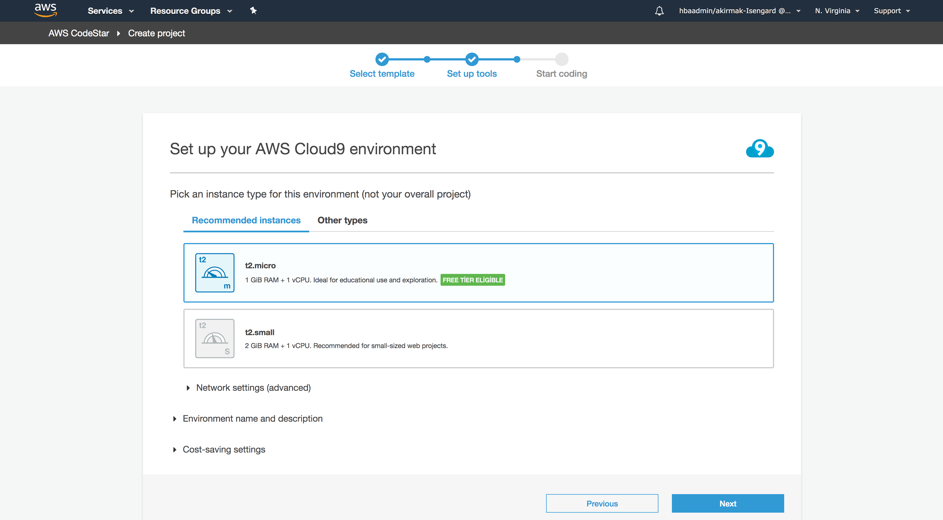Expand Environment name and description
Screen dimensions: 943x520
(247, 418)
